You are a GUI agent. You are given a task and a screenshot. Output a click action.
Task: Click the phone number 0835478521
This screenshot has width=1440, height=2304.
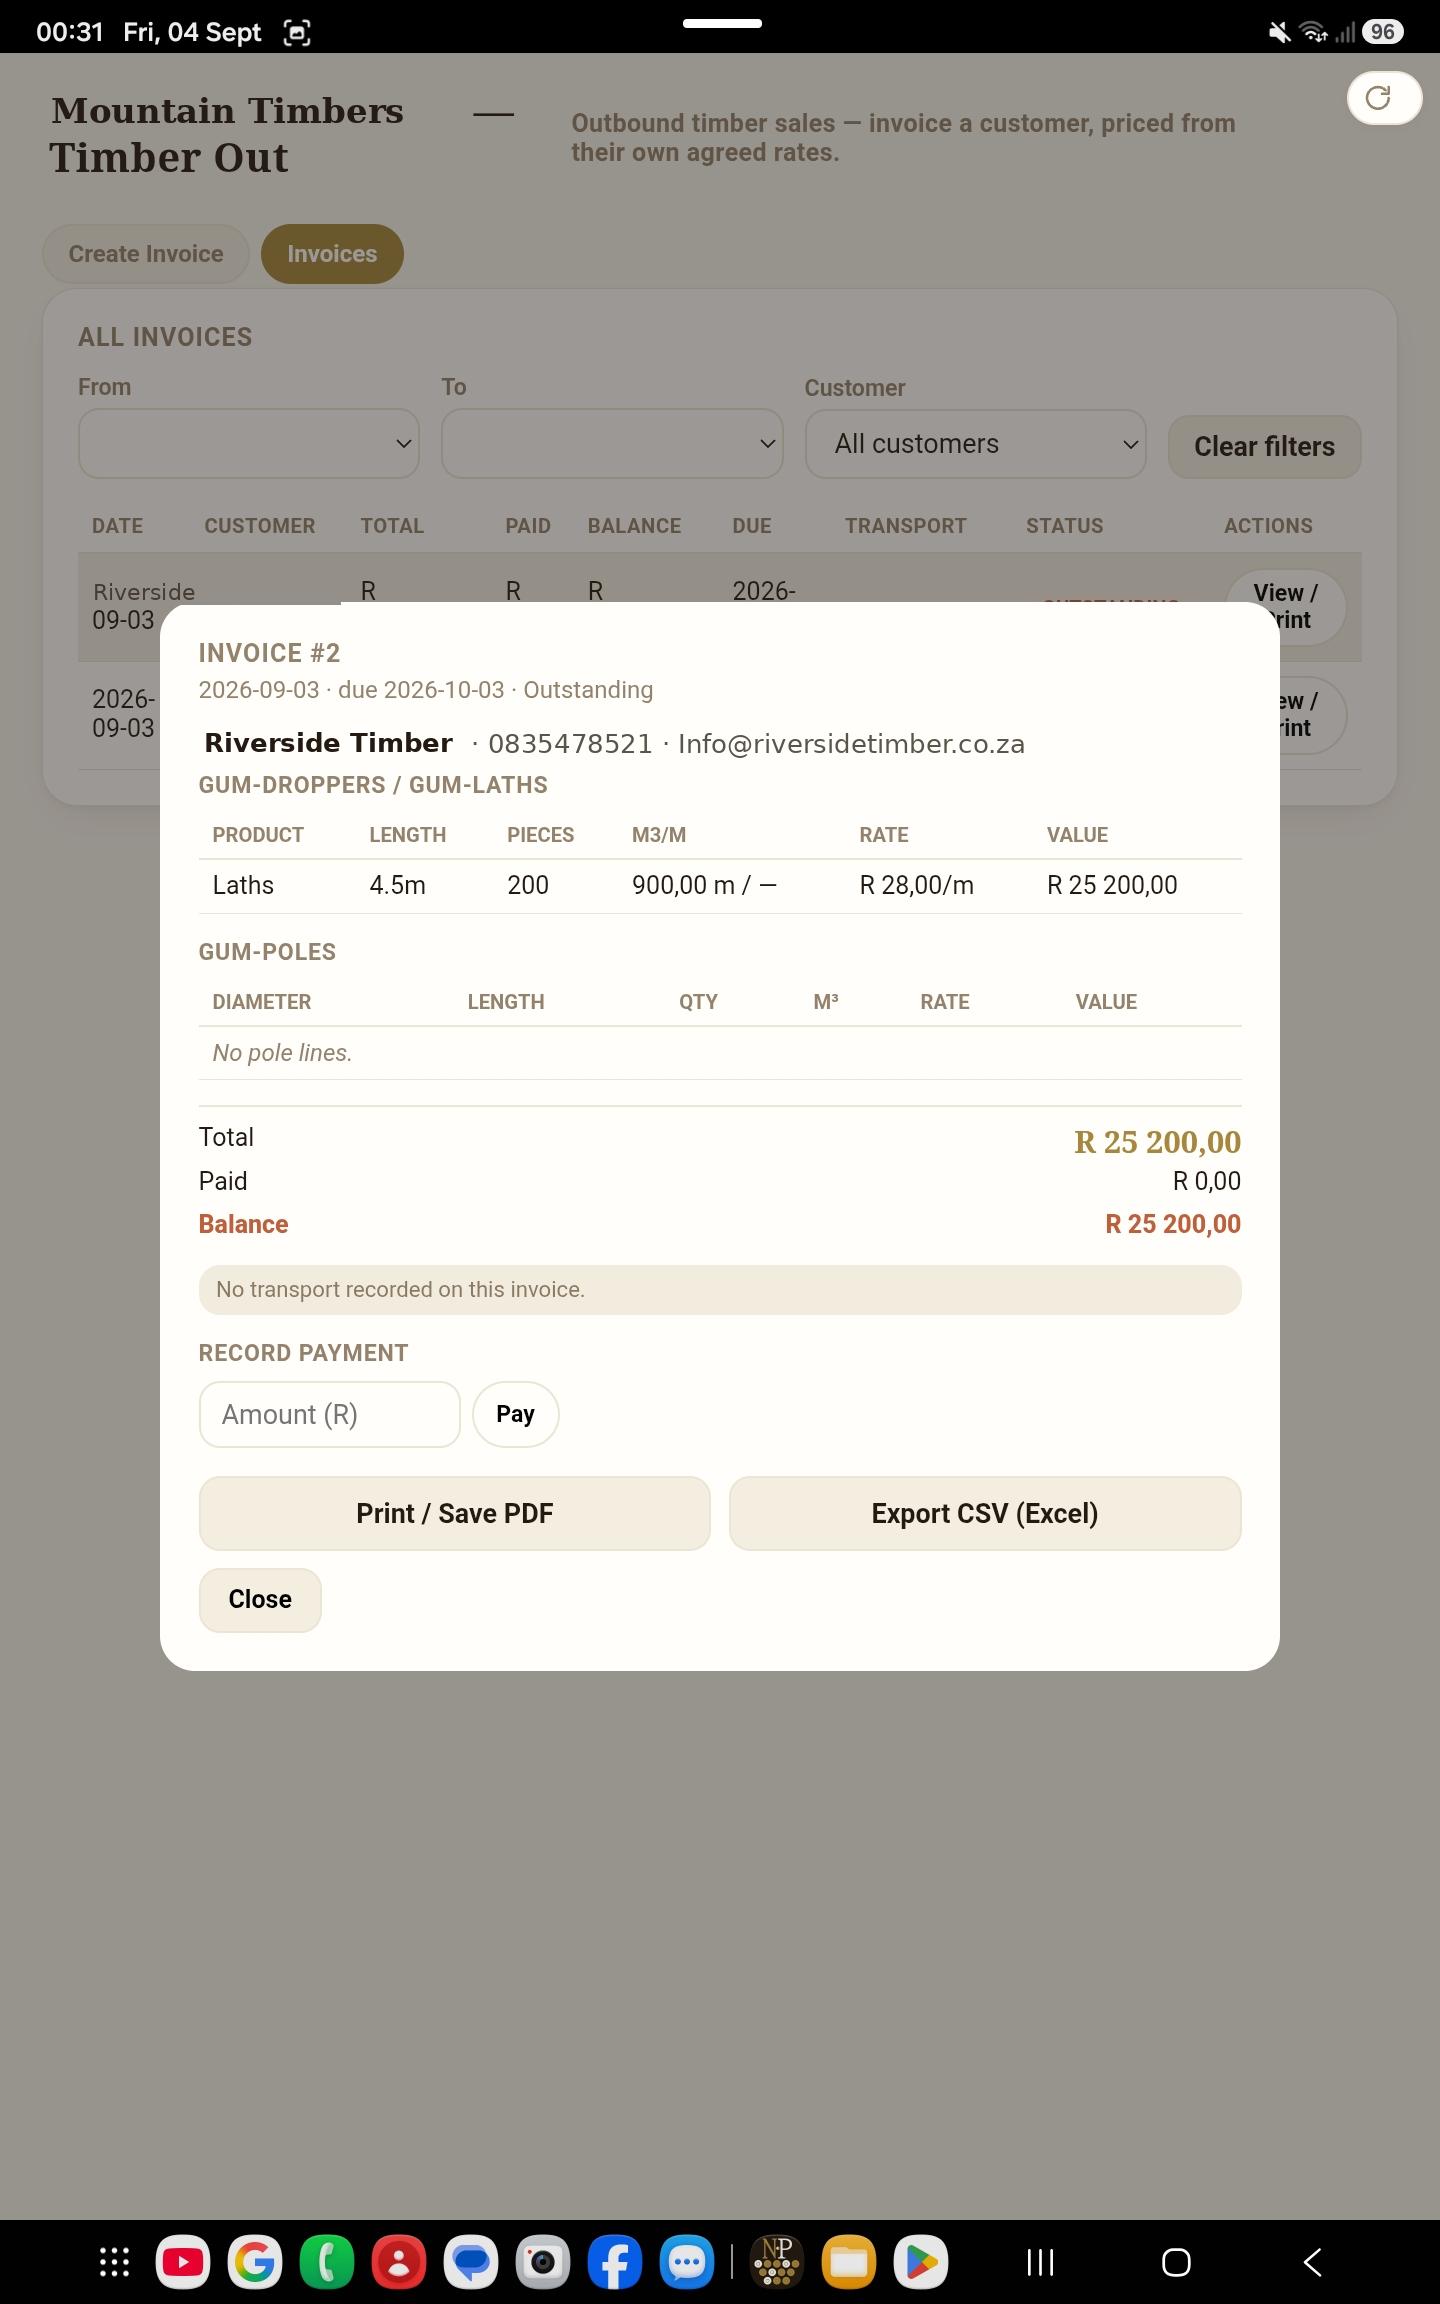pos(570,744)
